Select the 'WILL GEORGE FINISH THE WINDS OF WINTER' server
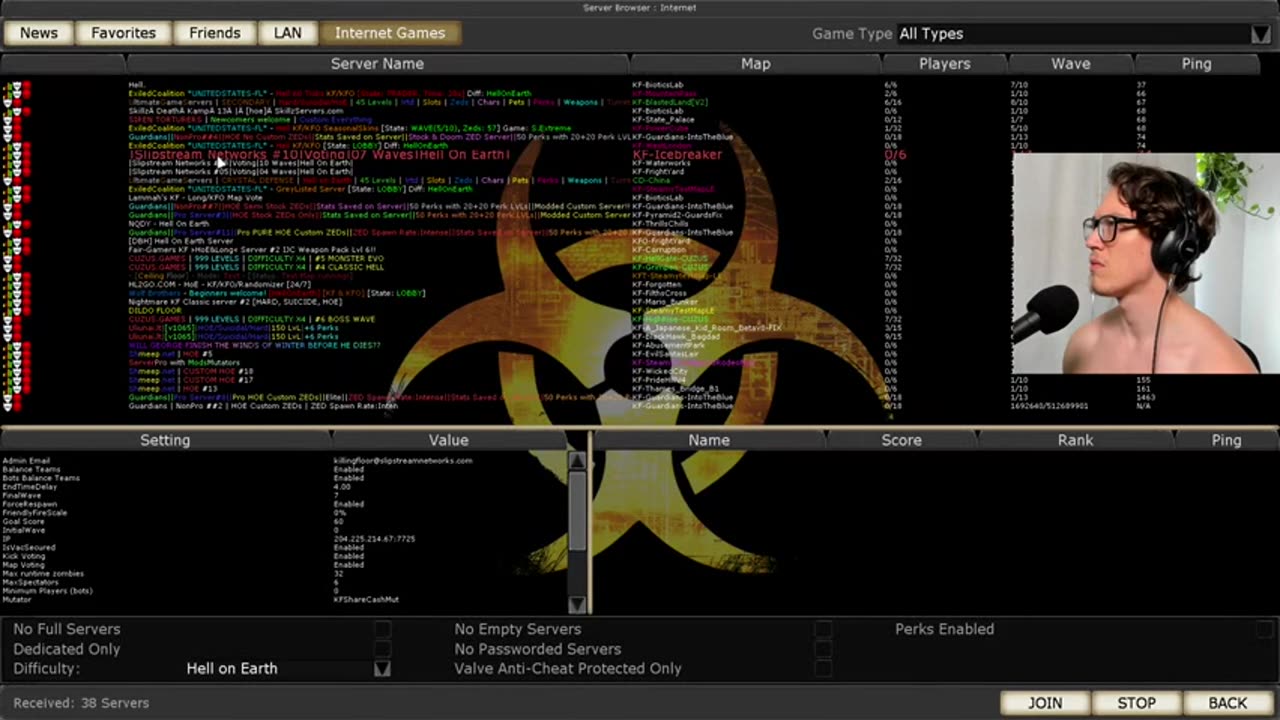The width and height of the screenshot is (1280, 720). coord(254,345)
